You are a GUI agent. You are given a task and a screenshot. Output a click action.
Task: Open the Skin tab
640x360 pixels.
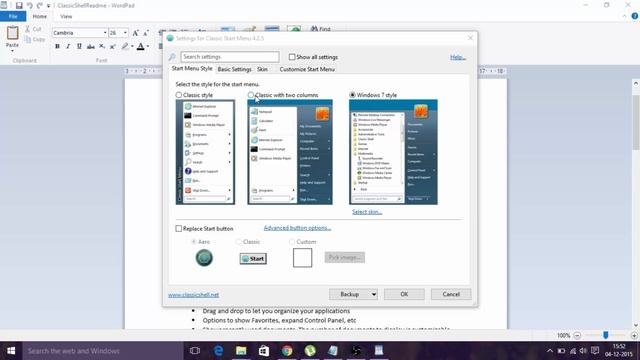point(262,69)
